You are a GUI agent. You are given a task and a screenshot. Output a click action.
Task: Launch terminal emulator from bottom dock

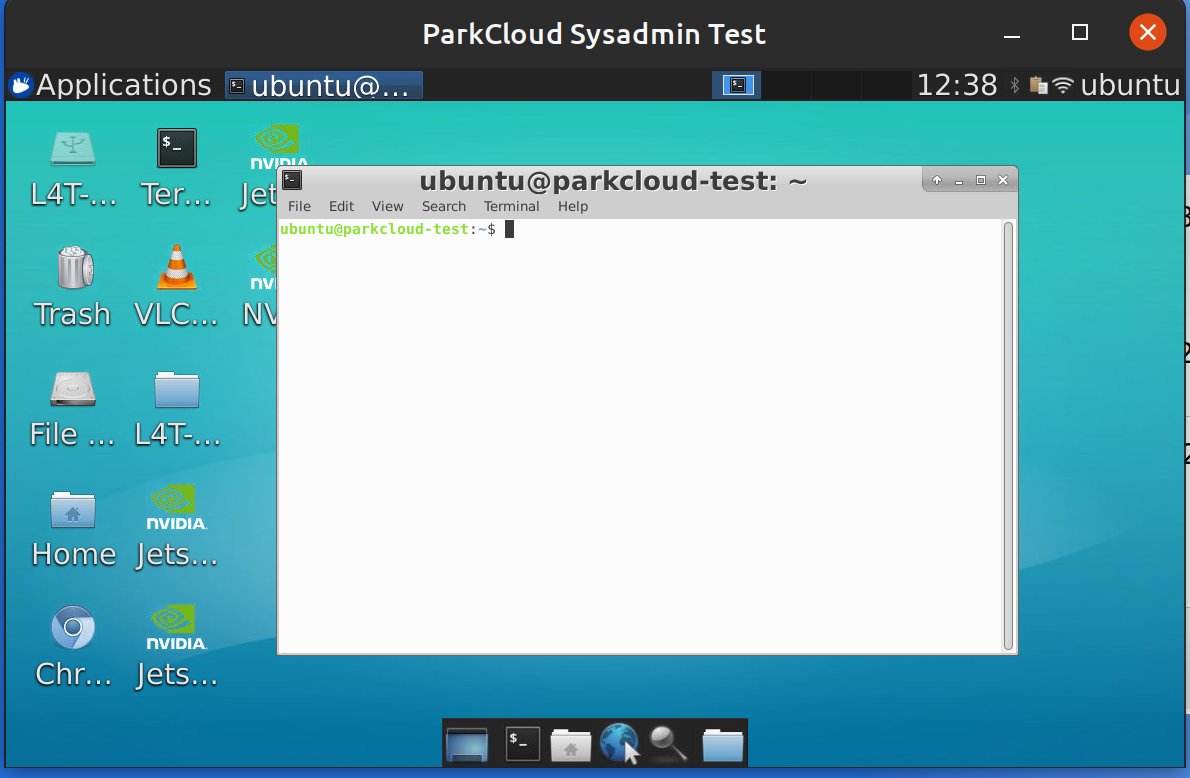point(521,744)
